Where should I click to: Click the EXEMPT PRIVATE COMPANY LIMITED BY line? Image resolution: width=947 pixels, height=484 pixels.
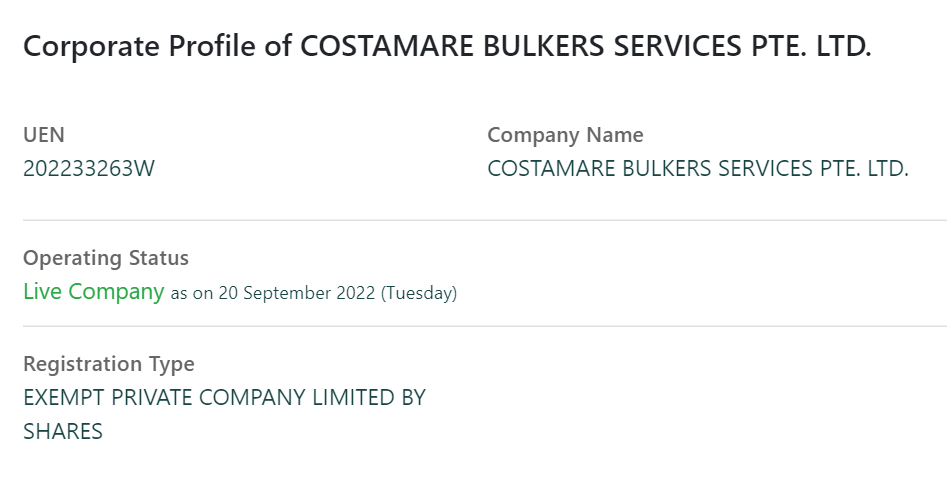pyautogui.click(x=224, y=397)
